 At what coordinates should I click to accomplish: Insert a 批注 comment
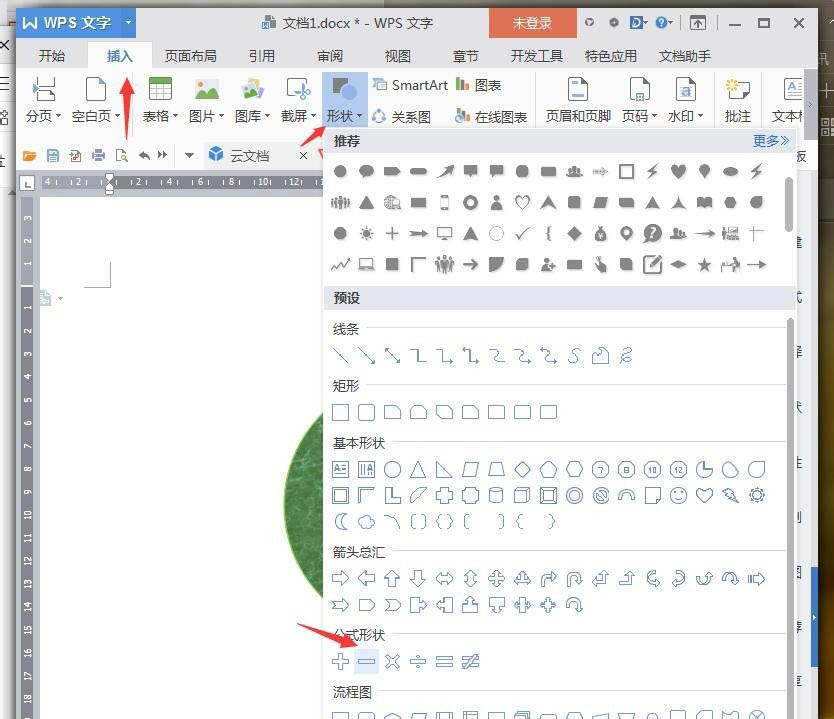point(738,100)
